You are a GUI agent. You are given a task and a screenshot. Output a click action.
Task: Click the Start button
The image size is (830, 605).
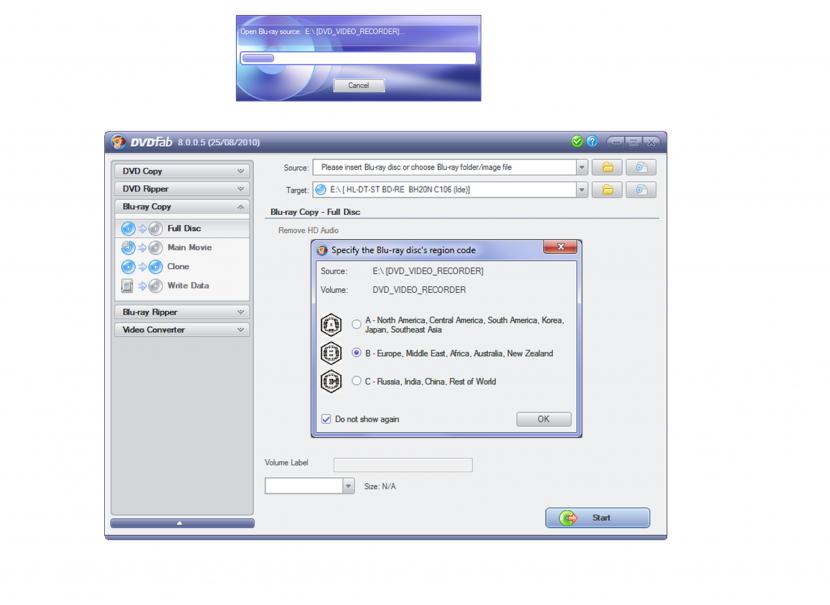point(598,518)
